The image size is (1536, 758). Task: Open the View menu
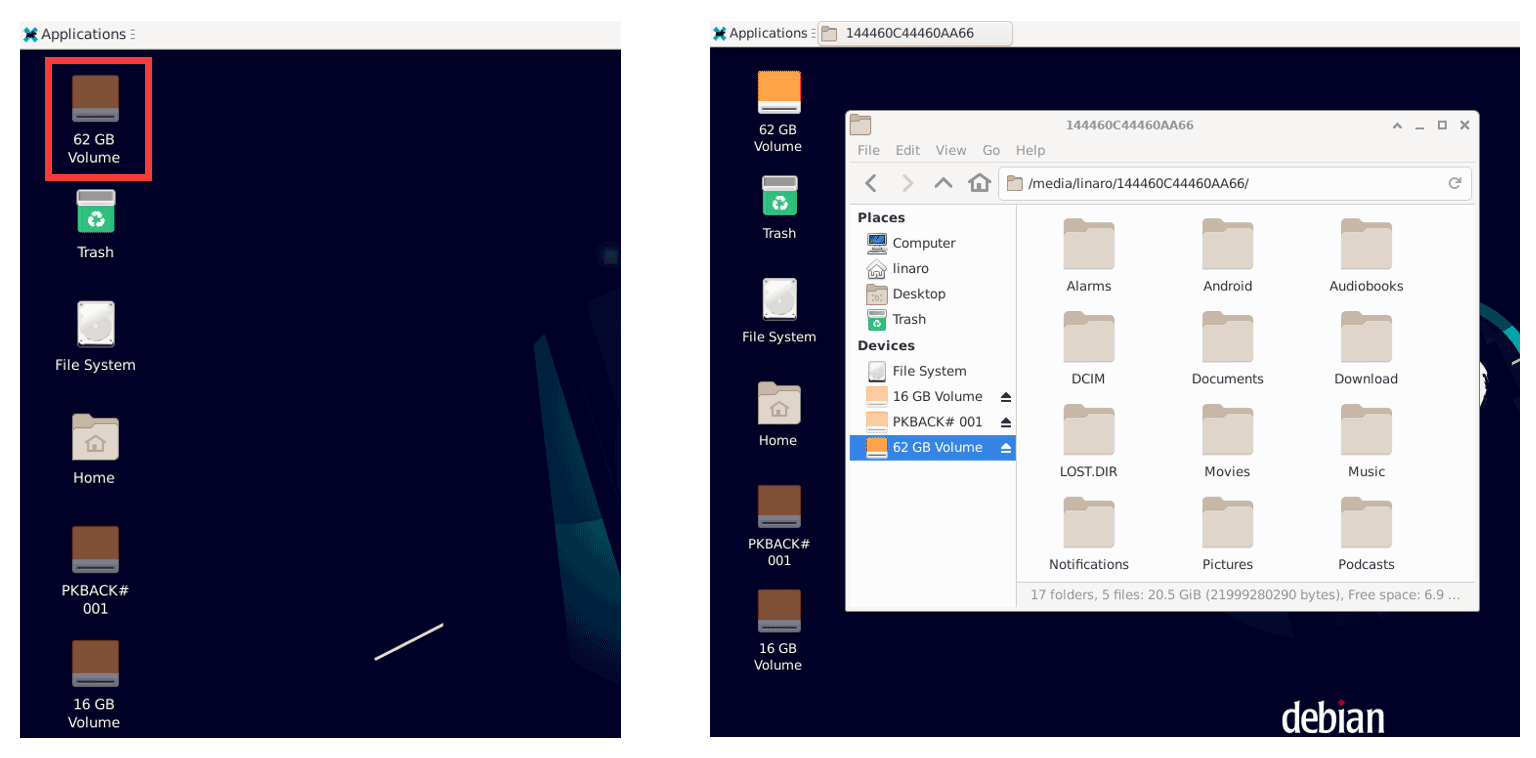tap(951, 150)
